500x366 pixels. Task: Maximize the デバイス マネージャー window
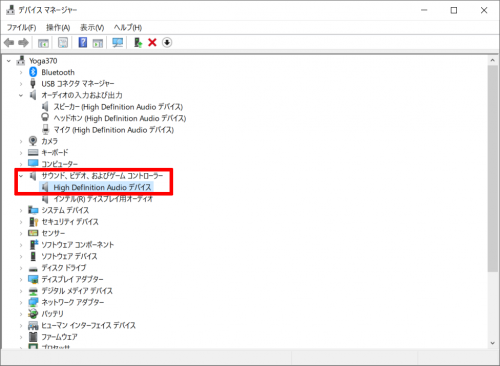pyautogui.click(x=454, y=10)
